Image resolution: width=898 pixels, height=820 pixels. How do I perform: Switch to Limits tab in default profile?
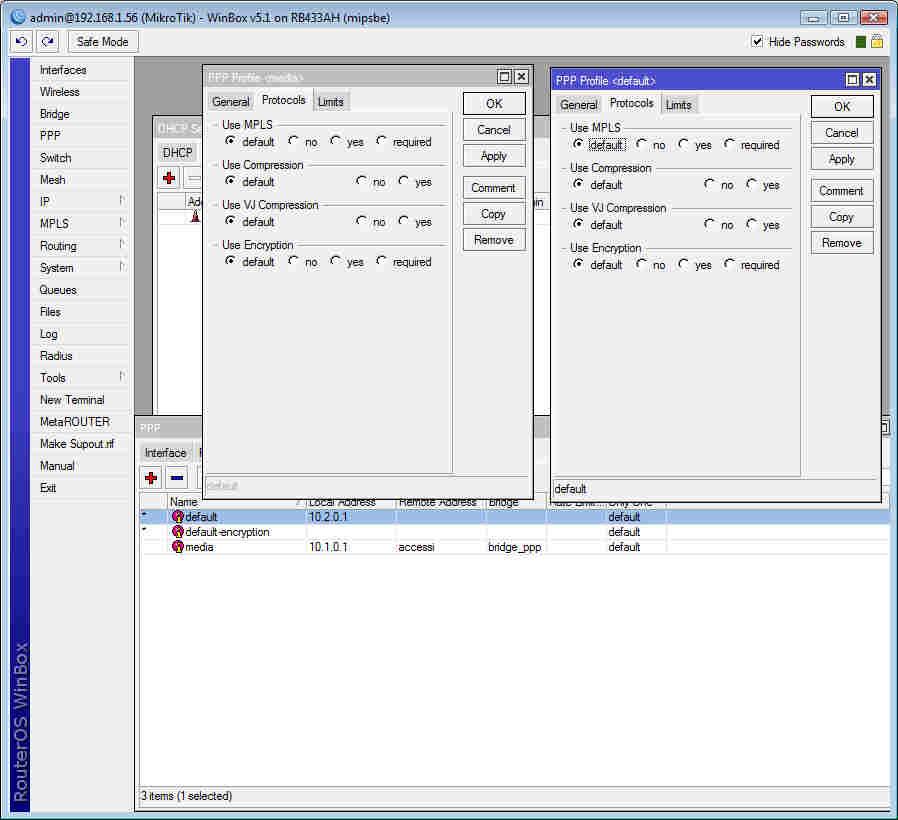679,105
